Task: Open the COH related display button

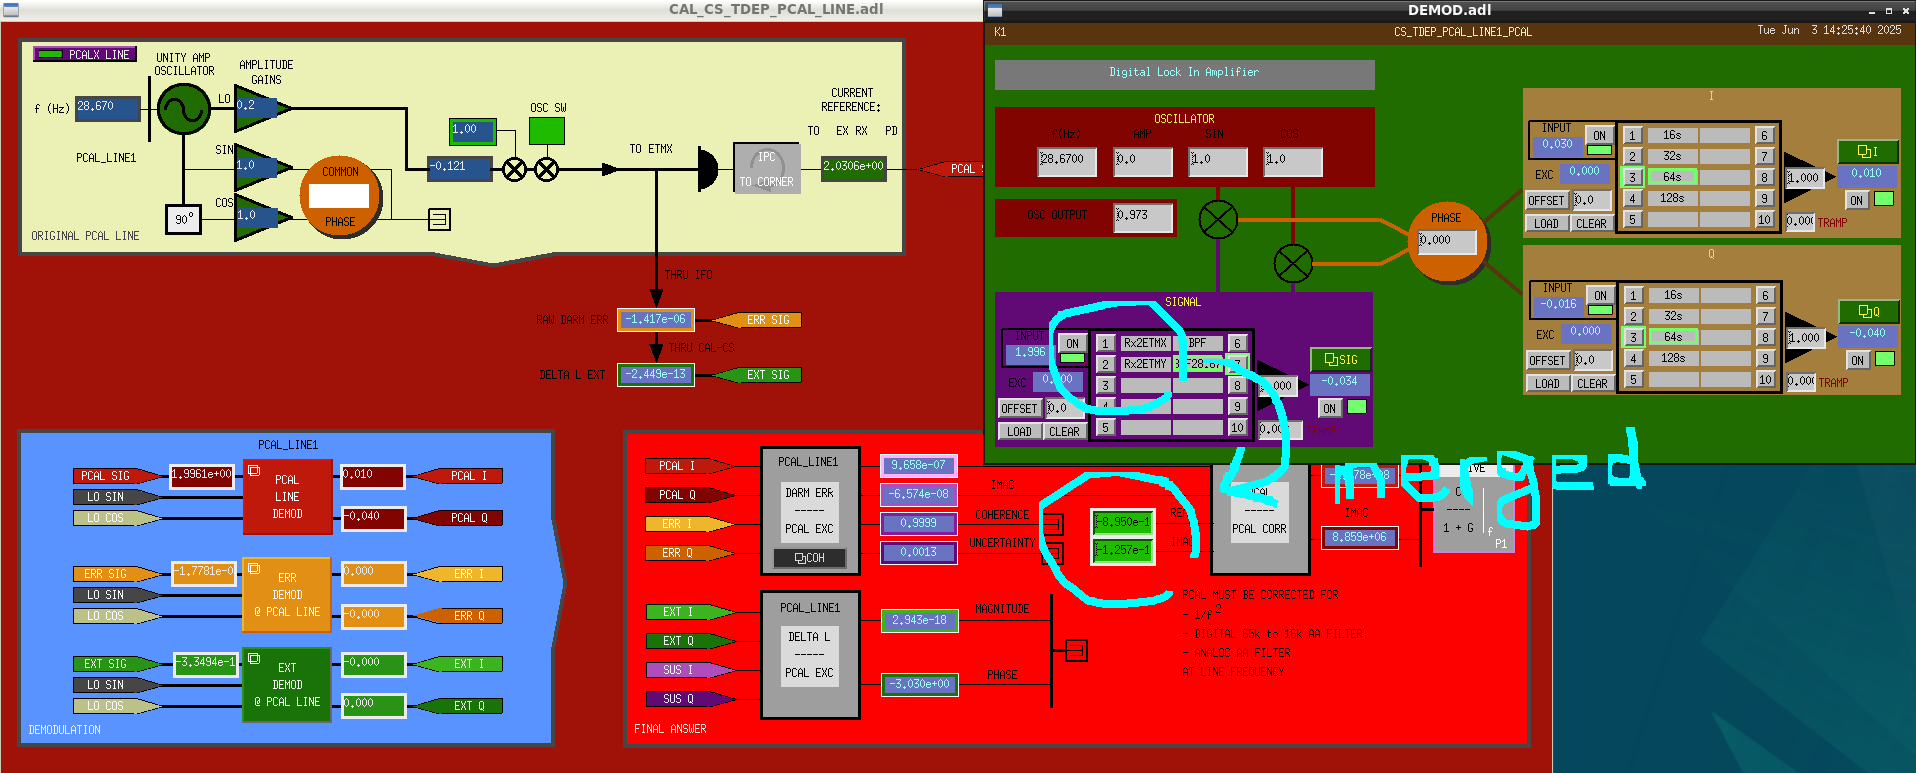Action: pos(810,558)
